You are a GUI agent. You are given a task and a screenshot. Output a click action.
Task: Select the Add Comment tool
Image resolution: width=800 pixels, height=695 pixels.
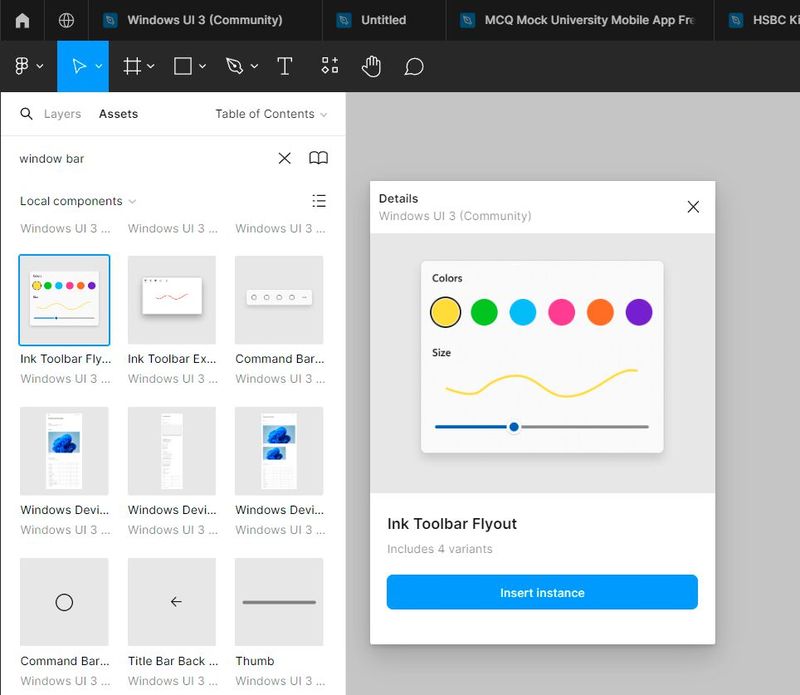pos(414,66)
